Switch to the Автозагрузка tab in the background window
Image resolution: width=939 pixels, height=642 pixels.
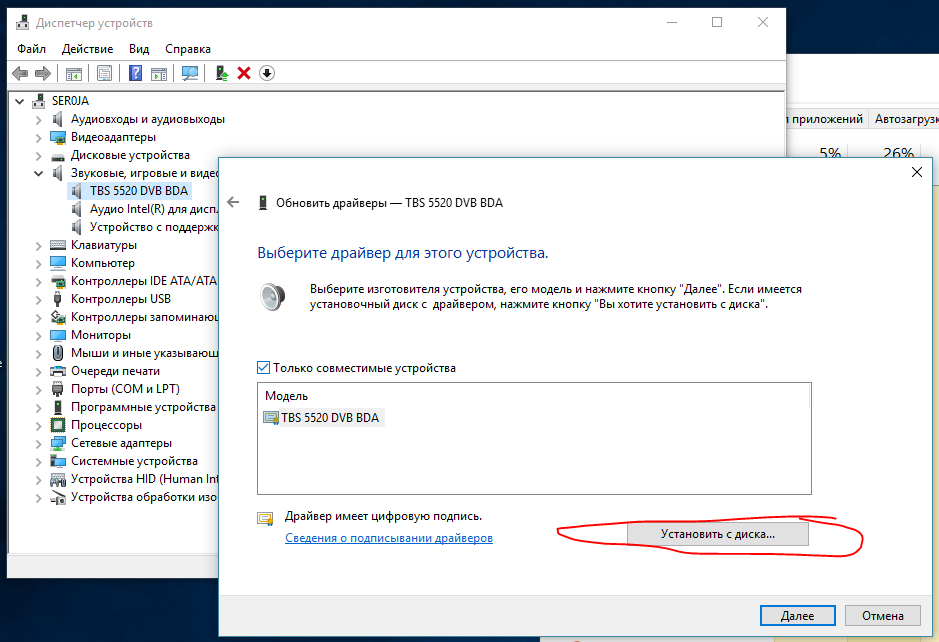point(906,119)
